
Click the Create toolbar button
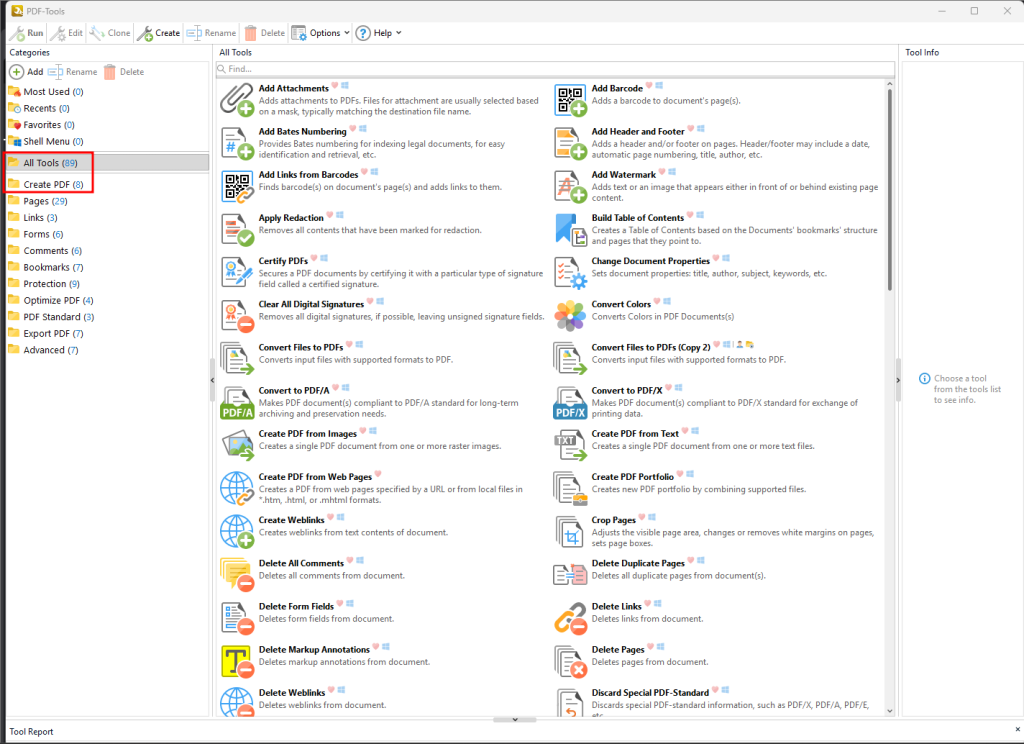(159, 33)
